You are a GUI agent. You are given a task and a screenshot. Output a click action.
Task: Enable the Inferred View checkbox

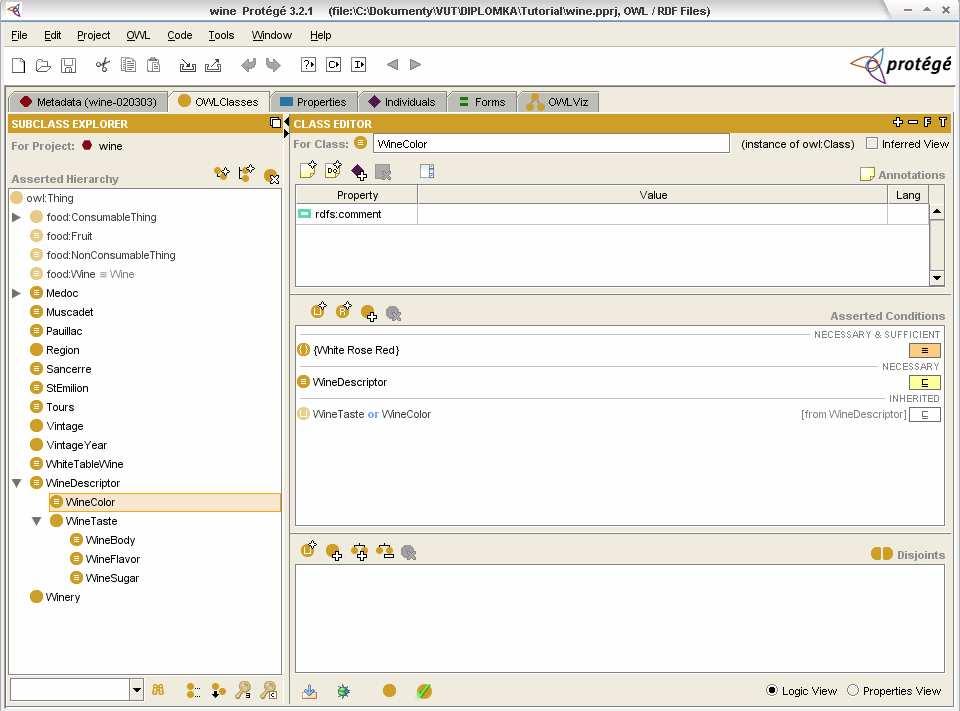click(x=872, y=143)
